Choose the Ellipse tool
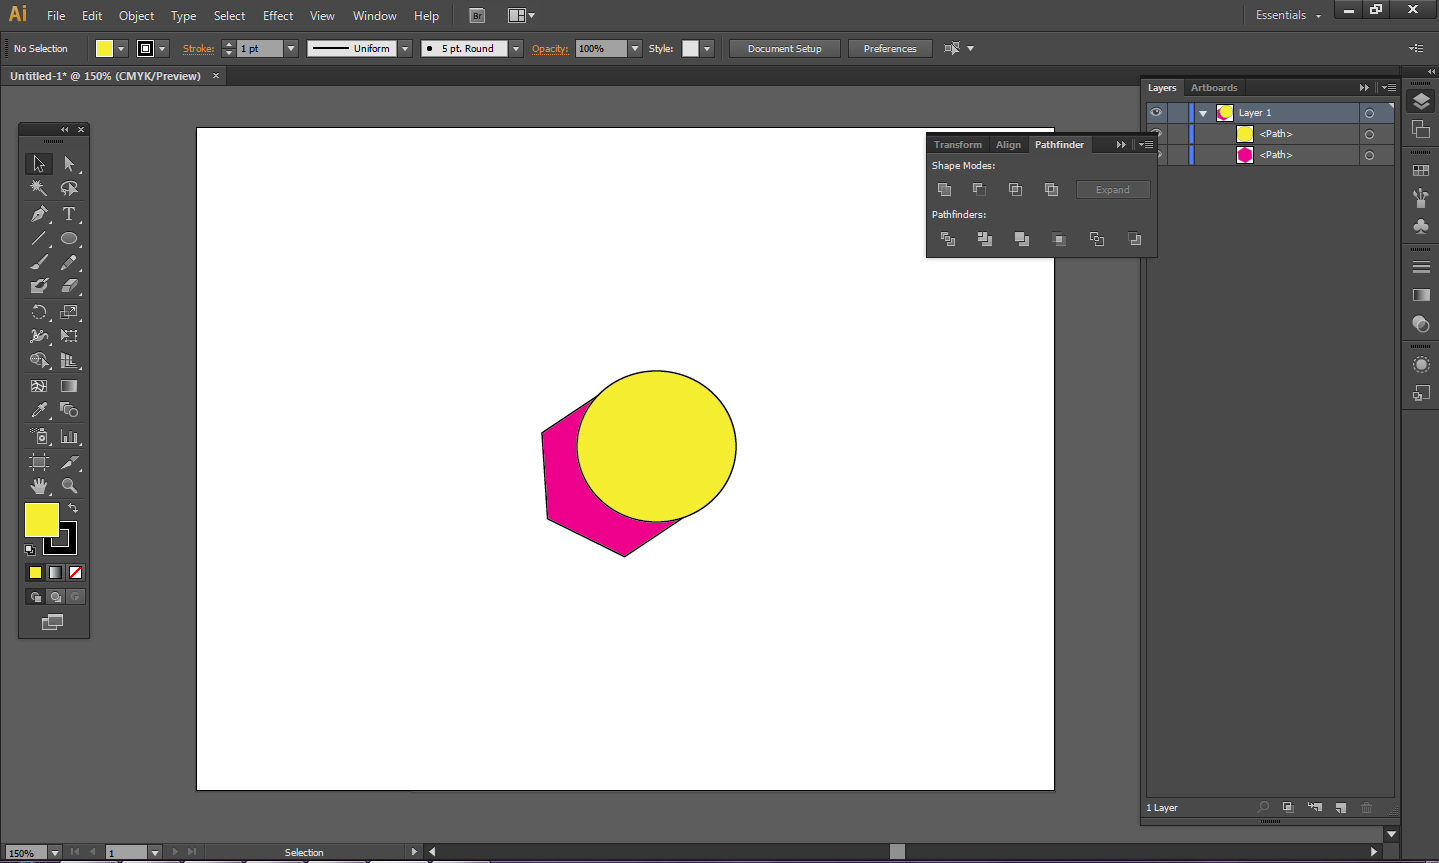The image size is (1439, 863). coord(69,239)
